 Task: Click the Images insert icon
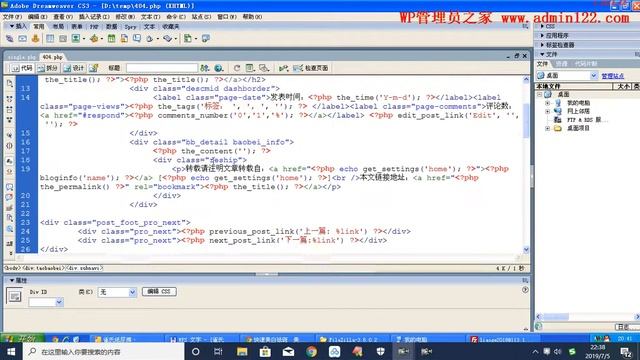(x=76, y=39)
